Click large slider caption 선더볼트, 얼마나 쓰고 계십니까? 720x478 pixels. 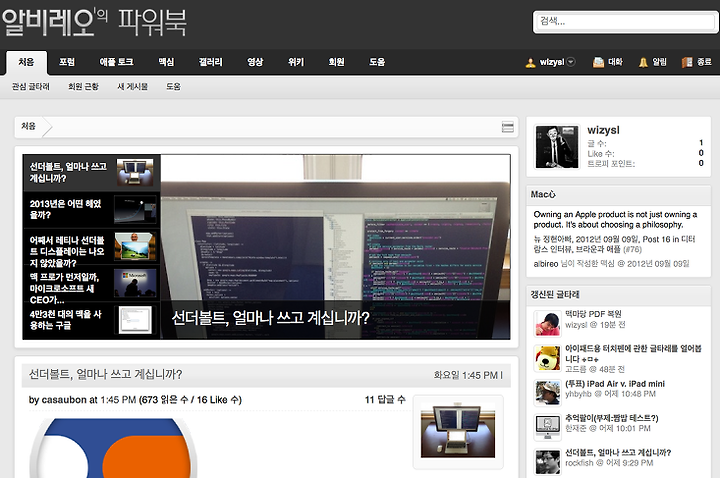tap(270, 318)
